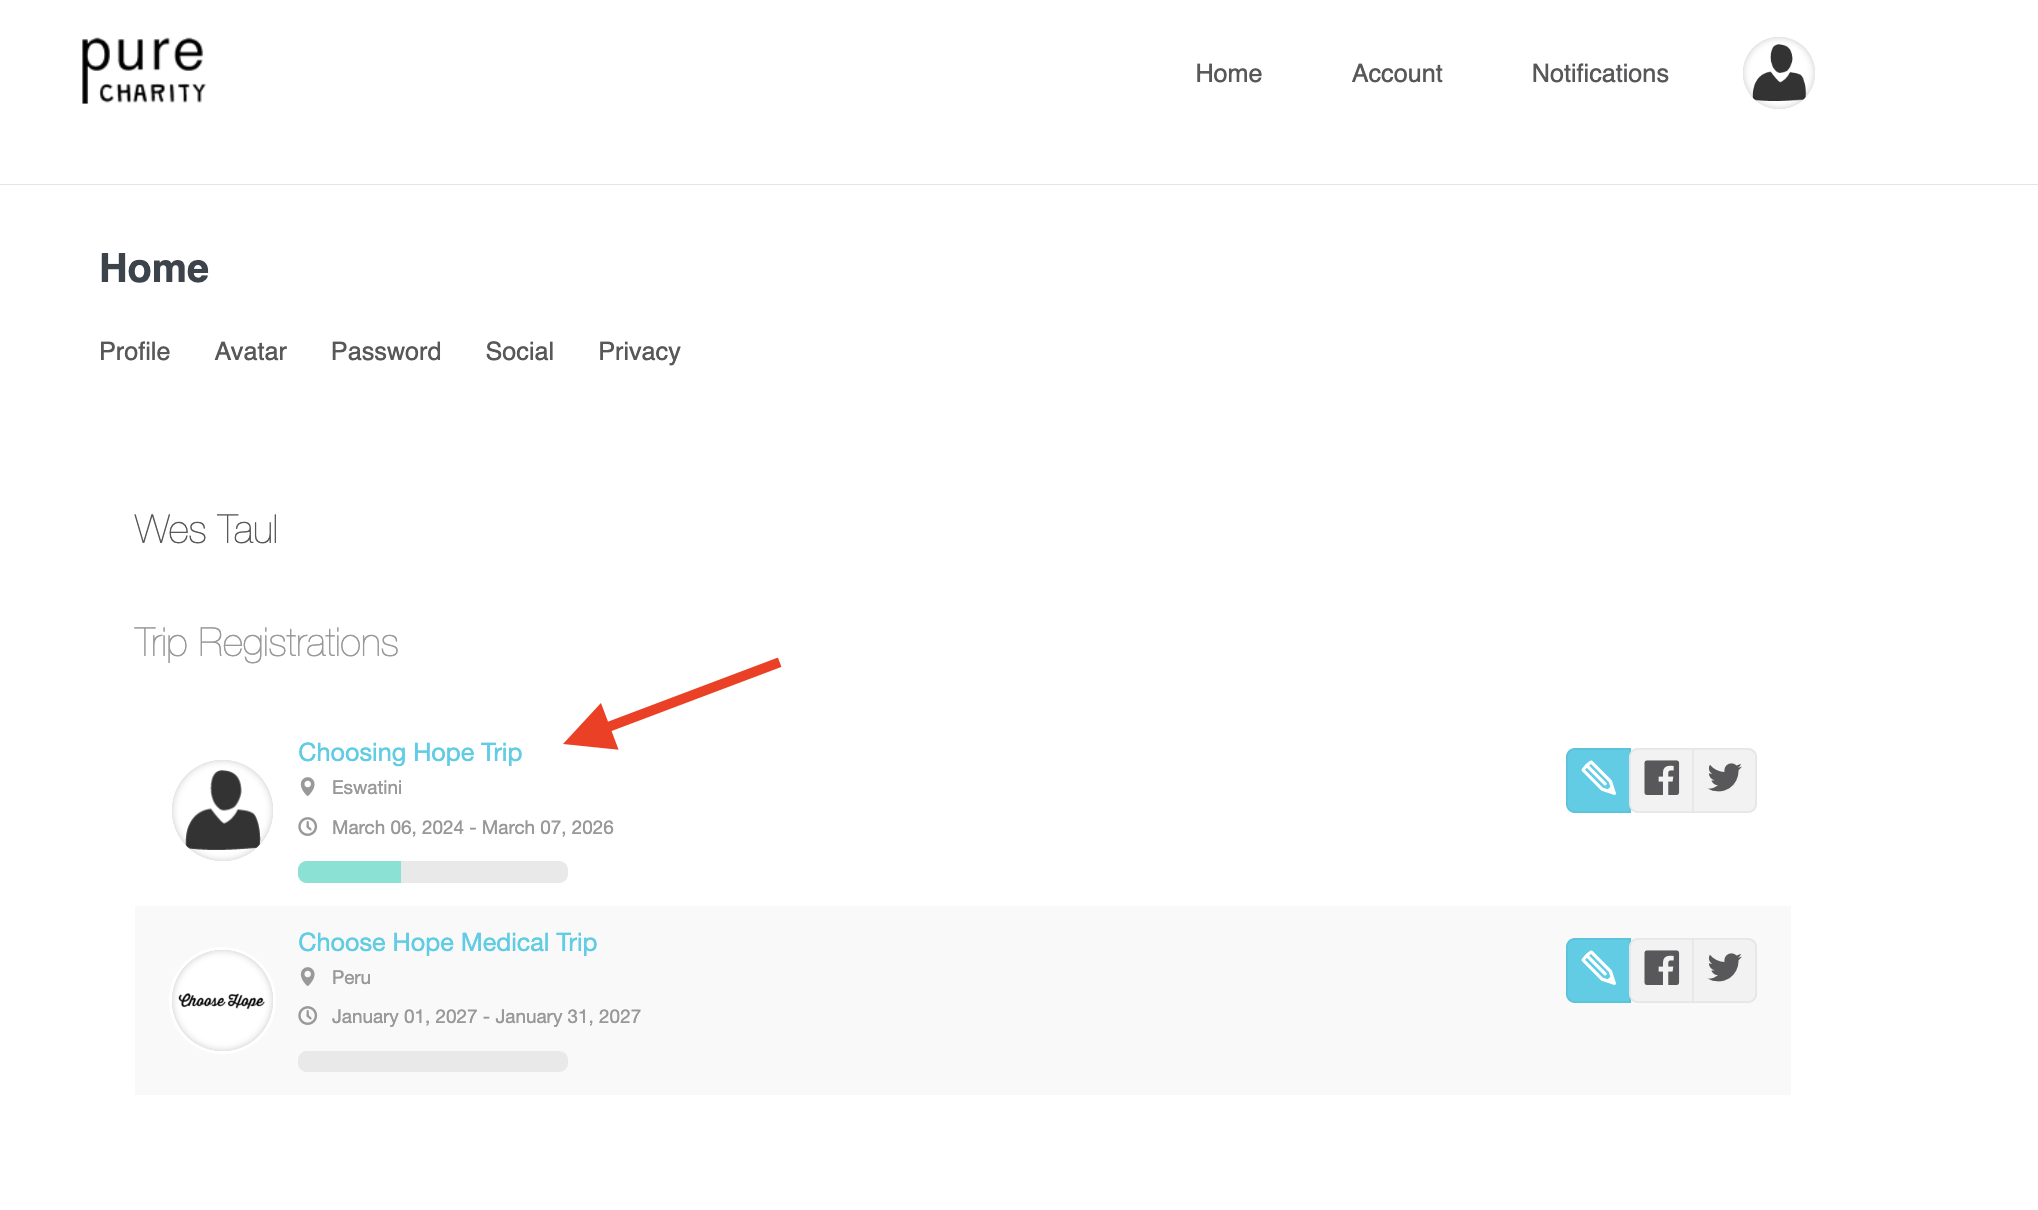This screenshot has height=1210, width=2038.
Task: Switch to the Social tab
Action: [520, 351]
